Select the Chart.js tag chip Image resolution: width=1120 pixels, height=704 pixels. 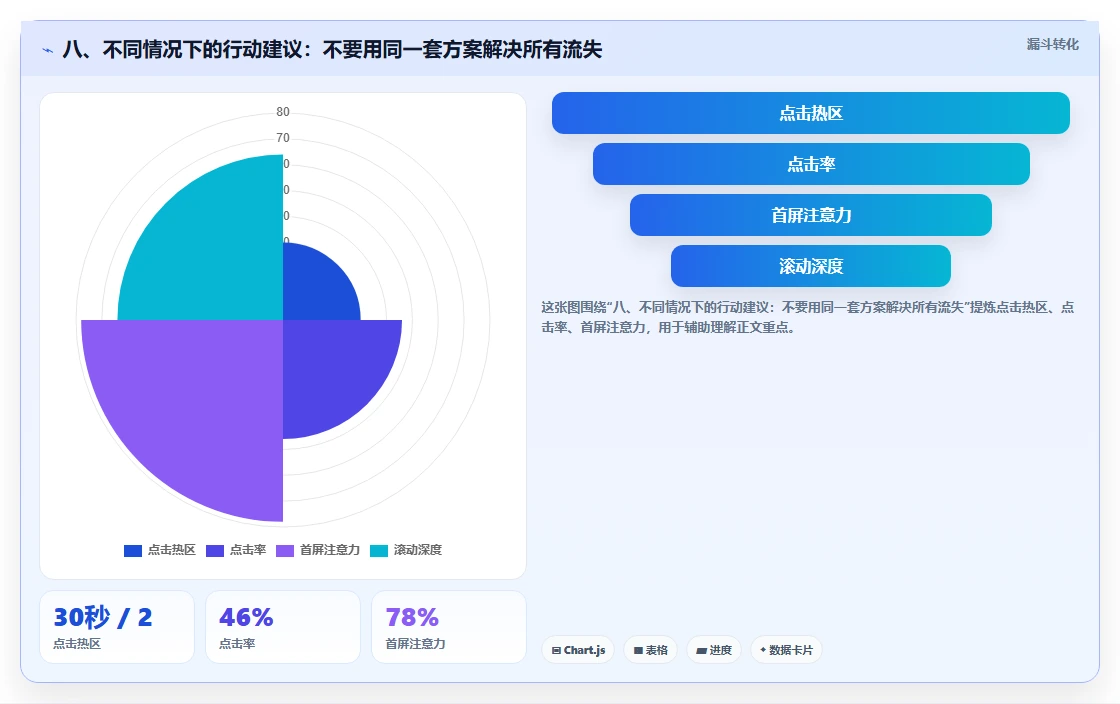tap(578, 650)
